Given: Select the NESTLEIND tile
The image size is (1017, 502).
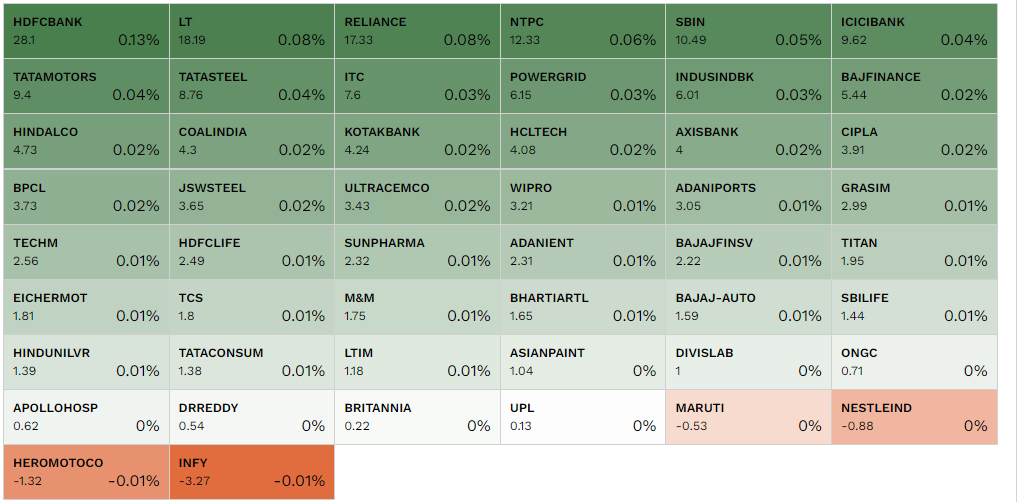Looking at the screenshot, I should coord(914,417).
